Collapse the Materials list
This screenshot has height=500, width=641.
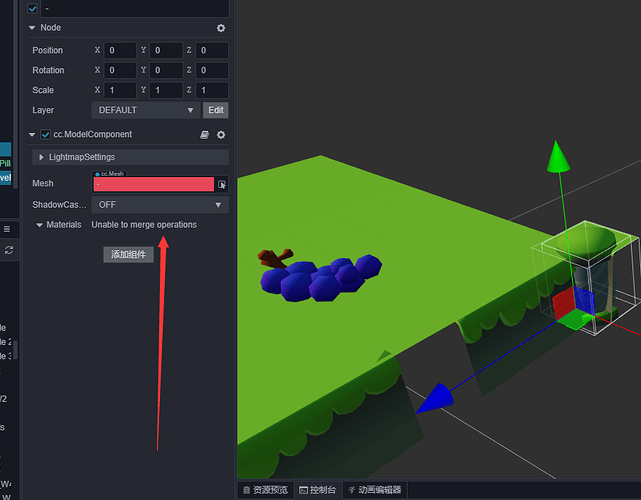pyautogui.click(x=39, y=225)
